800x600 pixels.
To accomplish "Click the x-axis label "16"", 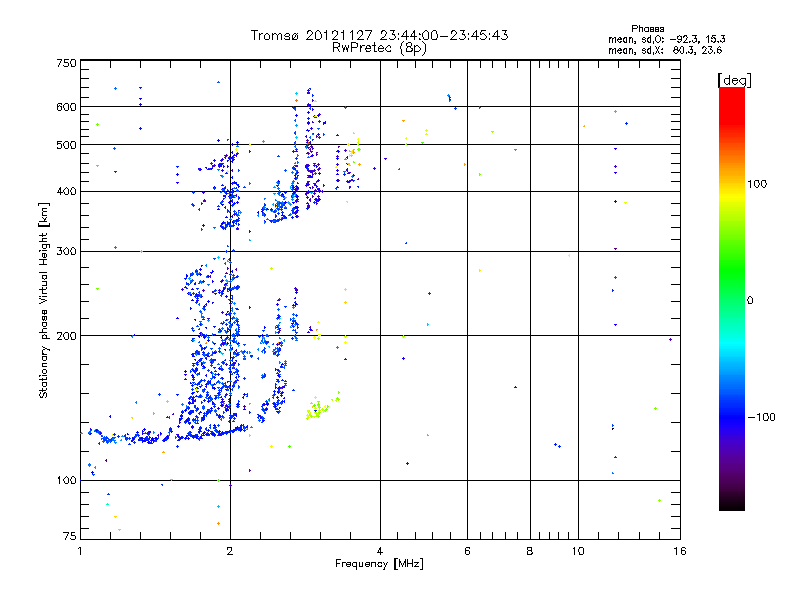I will point(680,551).
